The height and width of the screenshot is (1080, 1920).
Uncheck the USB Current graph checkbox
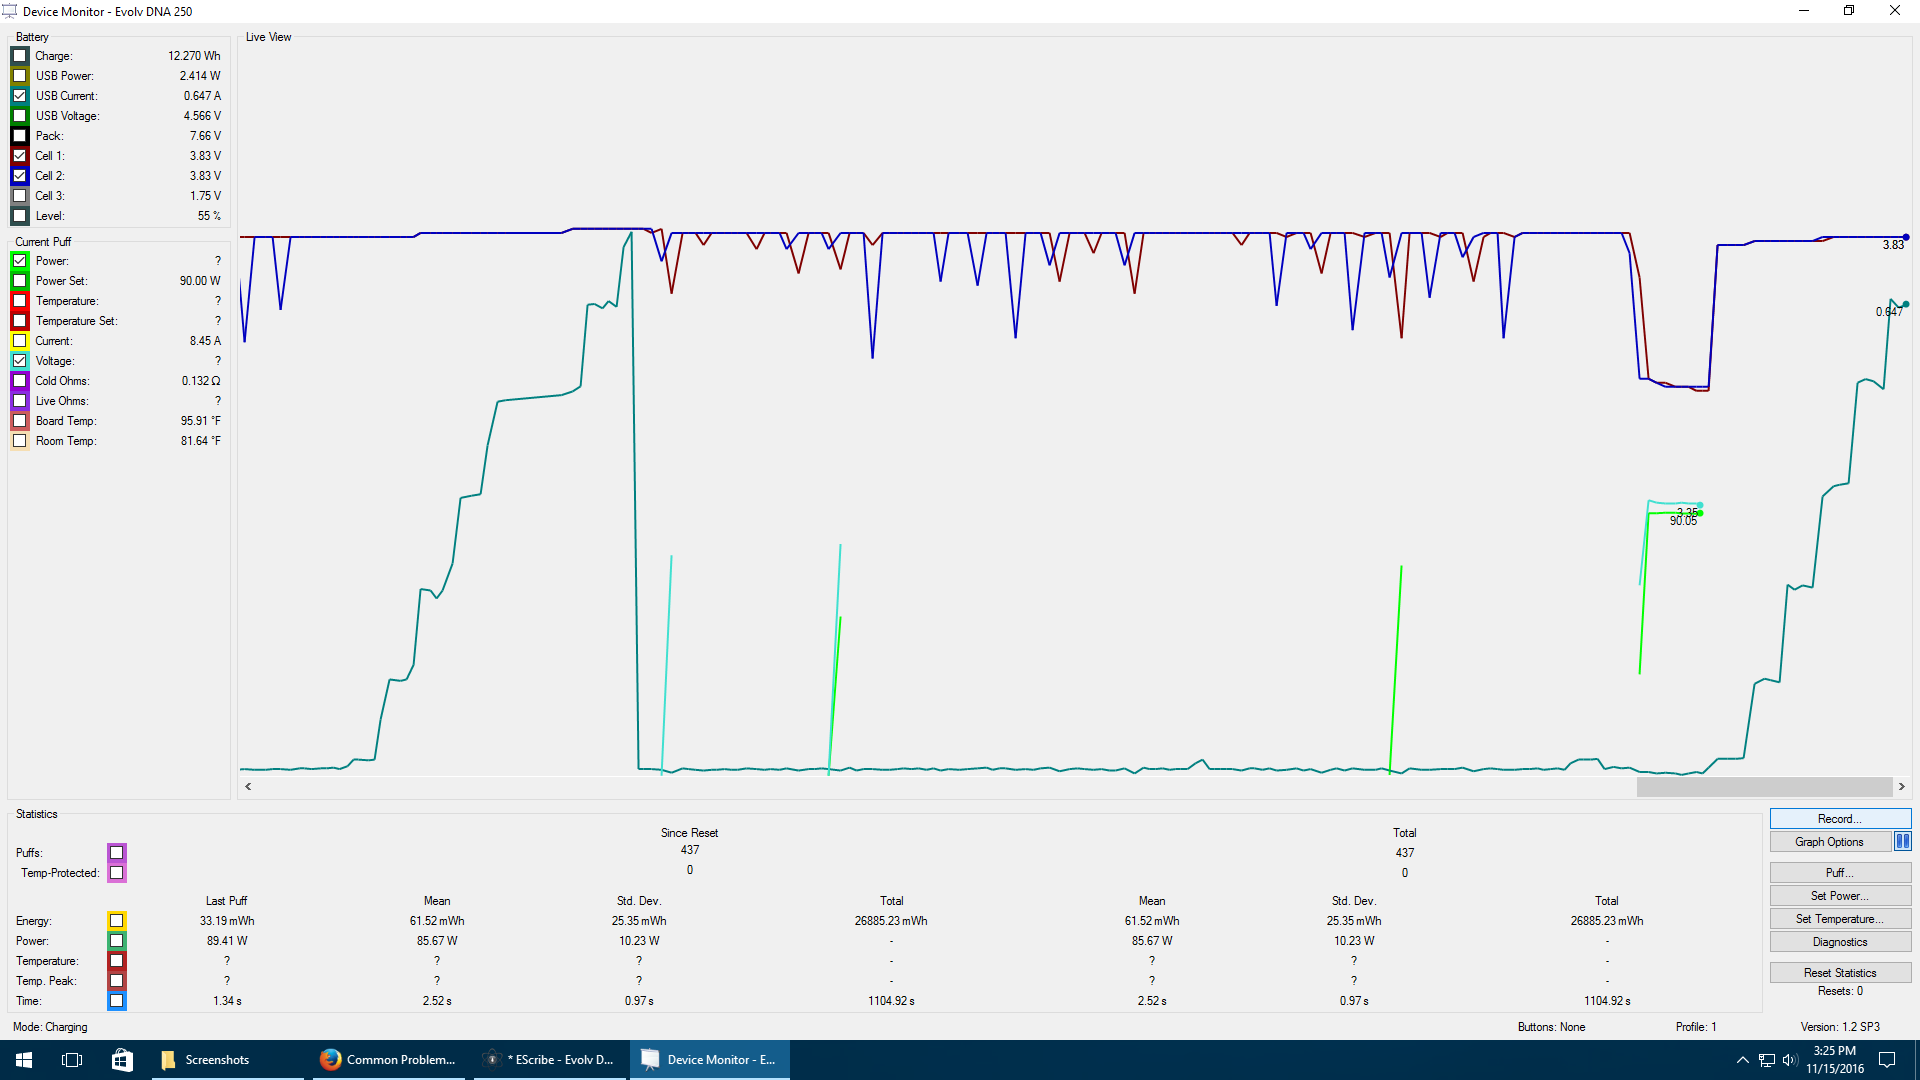tap(20, 96)
